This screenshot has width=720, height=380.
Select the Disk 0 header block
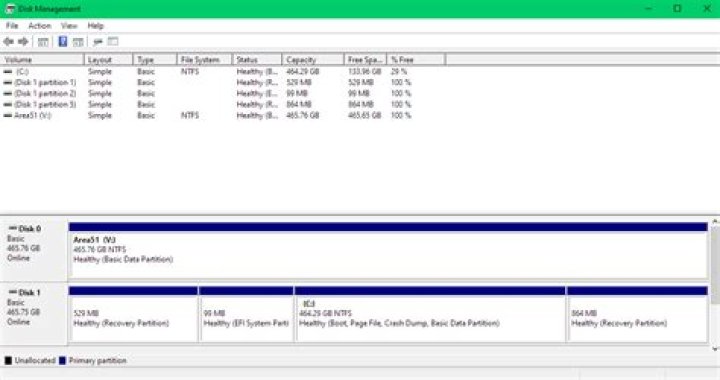point(34,250)
